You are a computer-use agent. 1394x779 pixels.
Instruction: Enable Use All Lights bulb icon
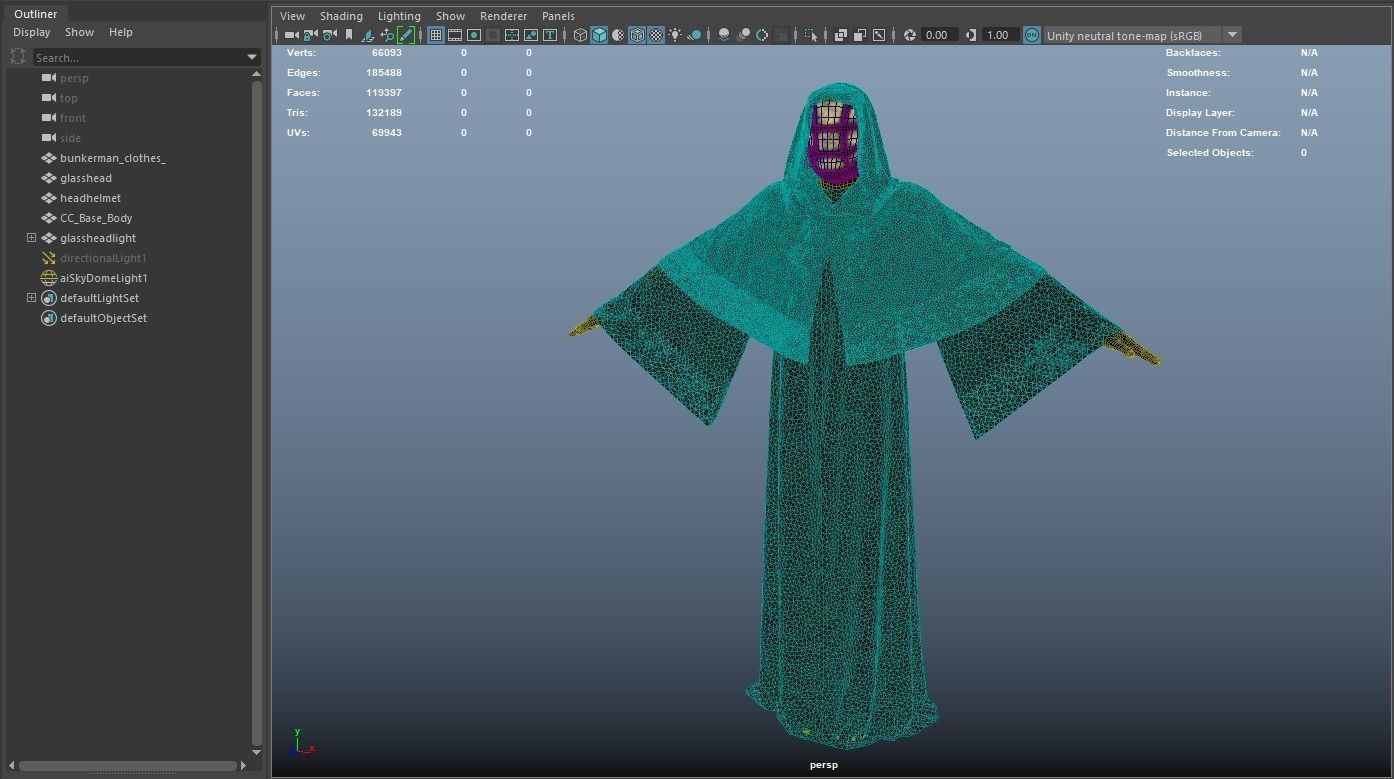click(675, 35)
